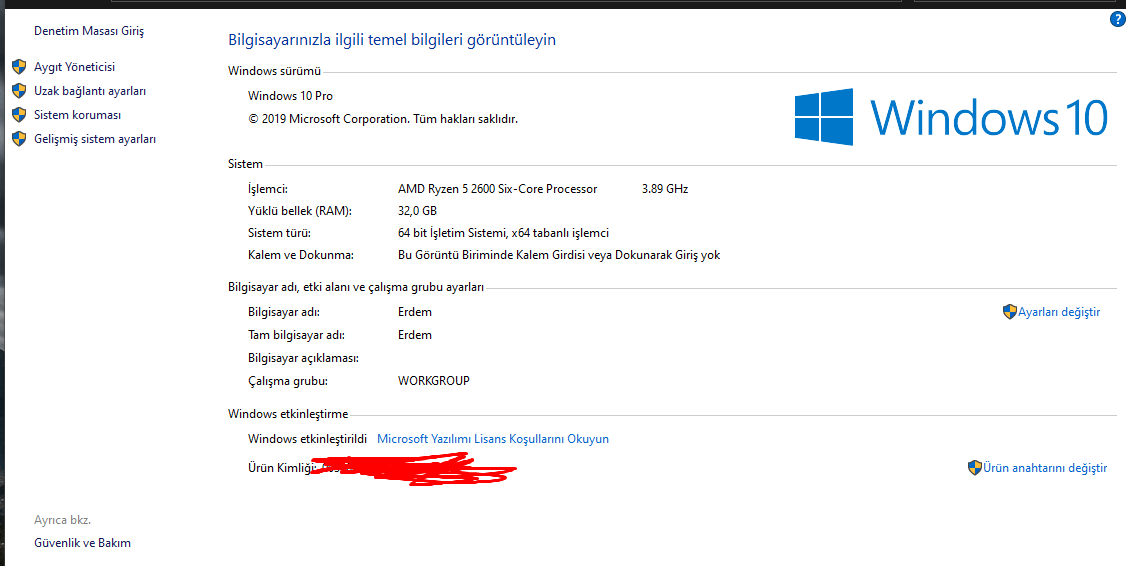Select the 32,0 GB RAM value
The height and width of the screenshot is (566, 1126).
(x=417, y=211)
